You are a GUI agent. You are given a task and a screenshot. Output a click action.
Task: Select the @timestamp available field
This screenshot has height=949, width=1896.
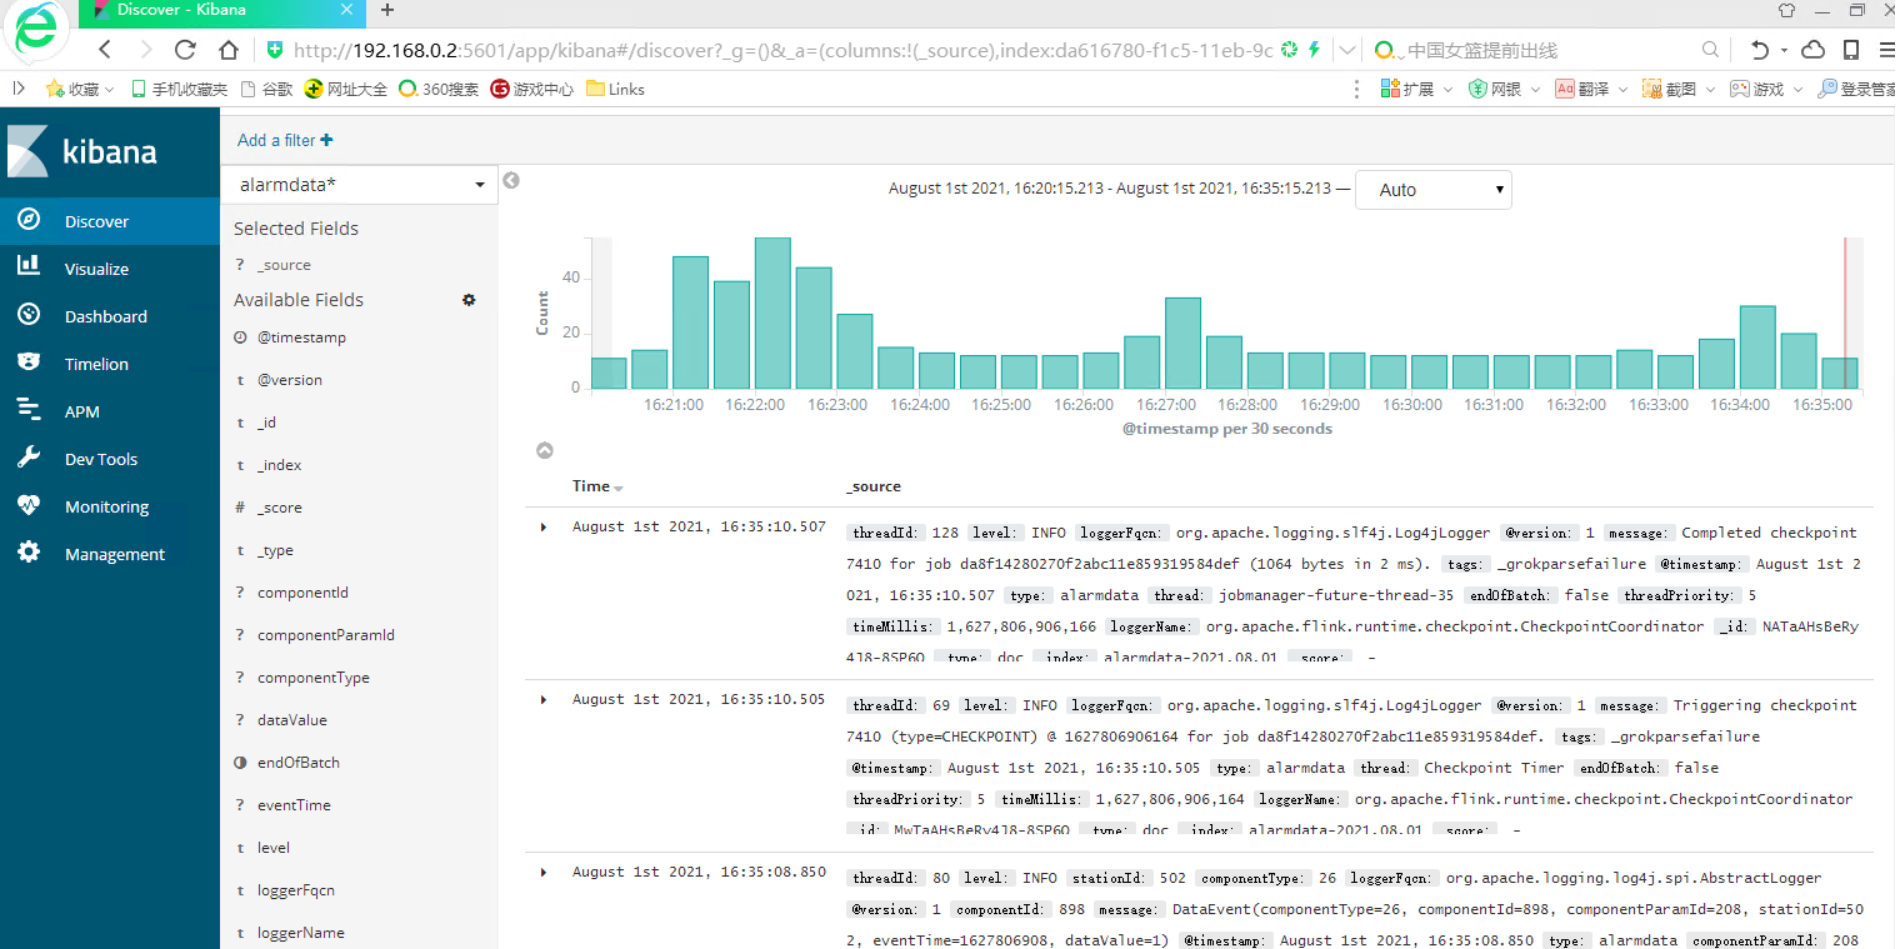[302, 338]
